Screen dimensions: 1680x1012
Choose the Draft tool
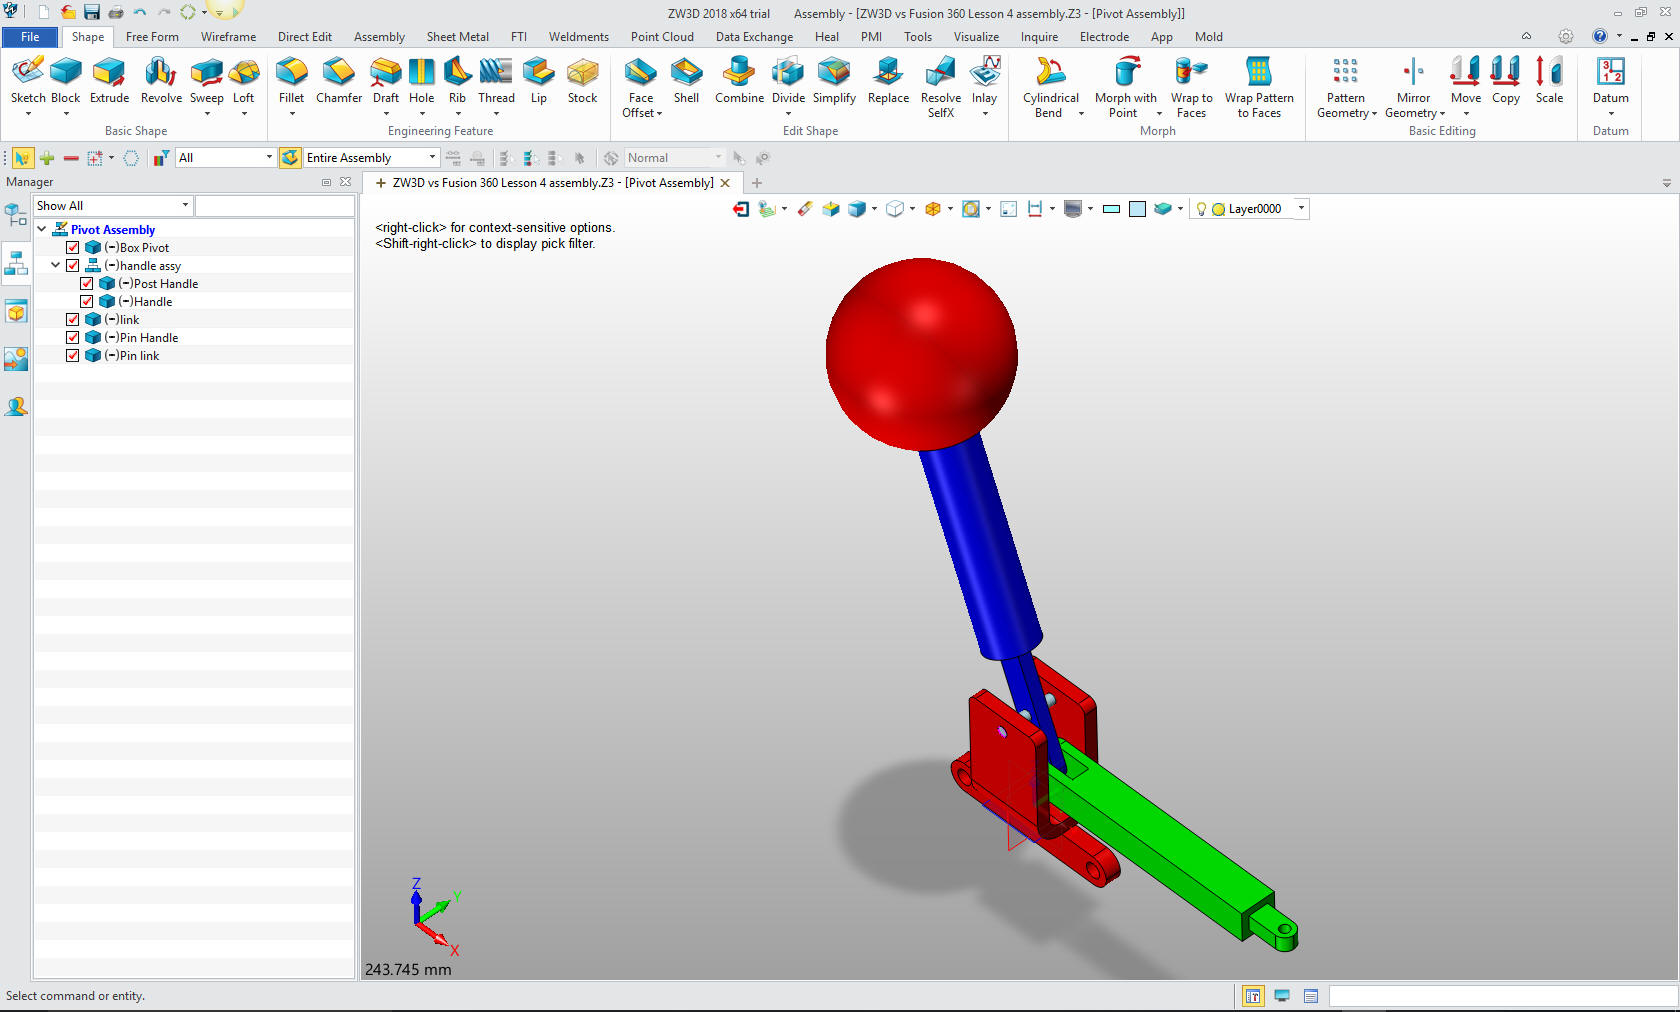tap(386, 80)
